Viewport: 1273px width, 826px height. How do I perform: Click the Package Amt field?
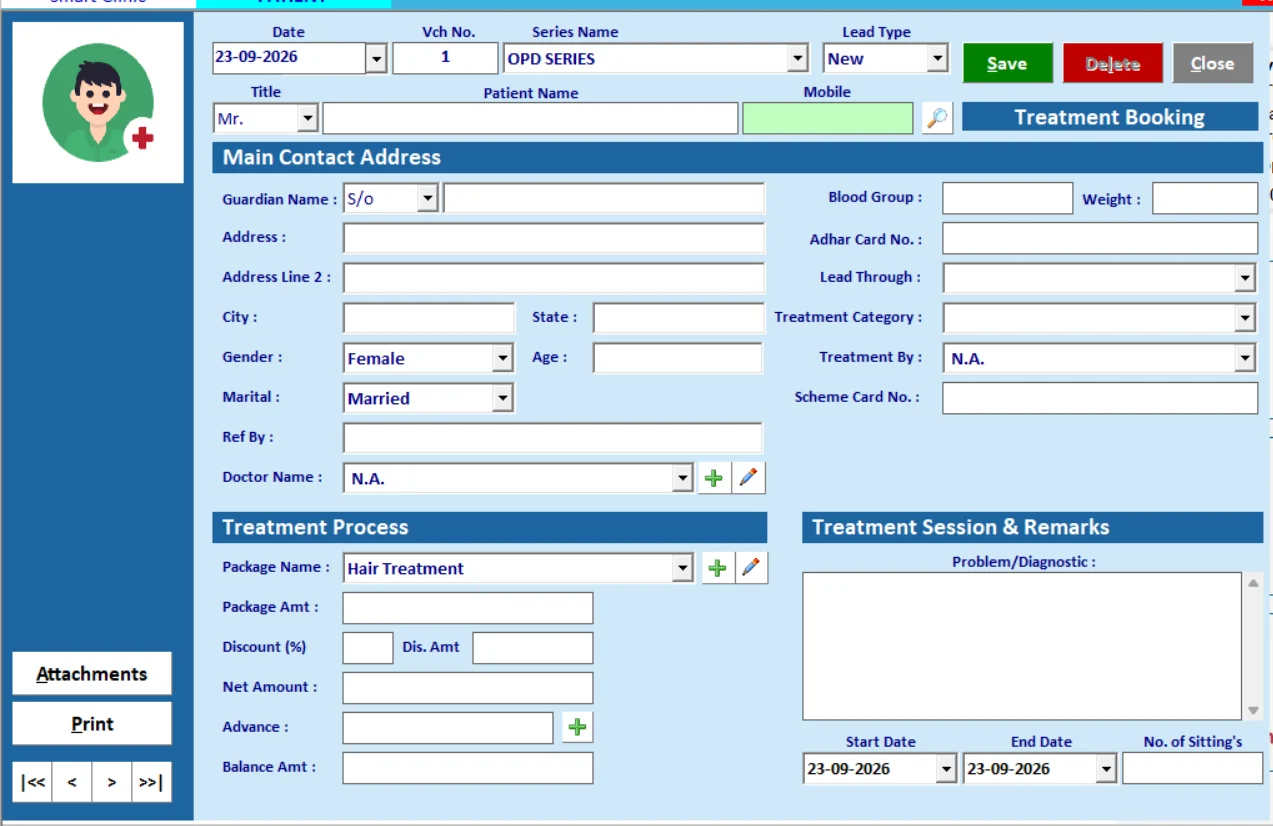point(468,608)
